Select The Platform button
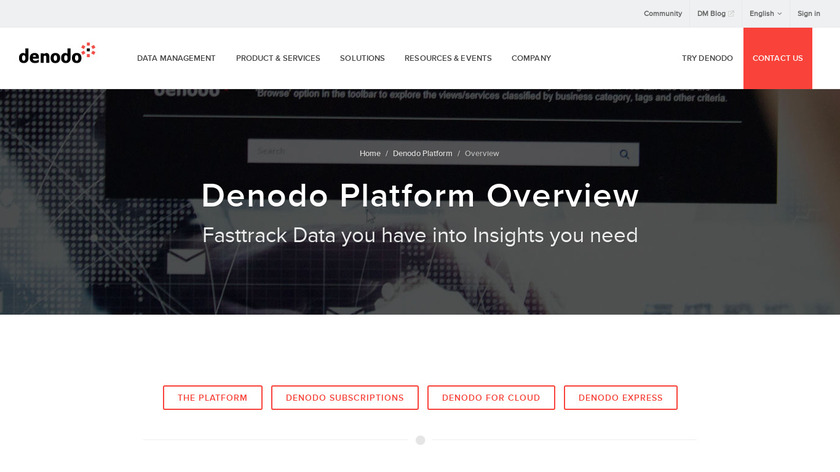The height and width of the screenshot is (472, 840). tap(213, 398)
